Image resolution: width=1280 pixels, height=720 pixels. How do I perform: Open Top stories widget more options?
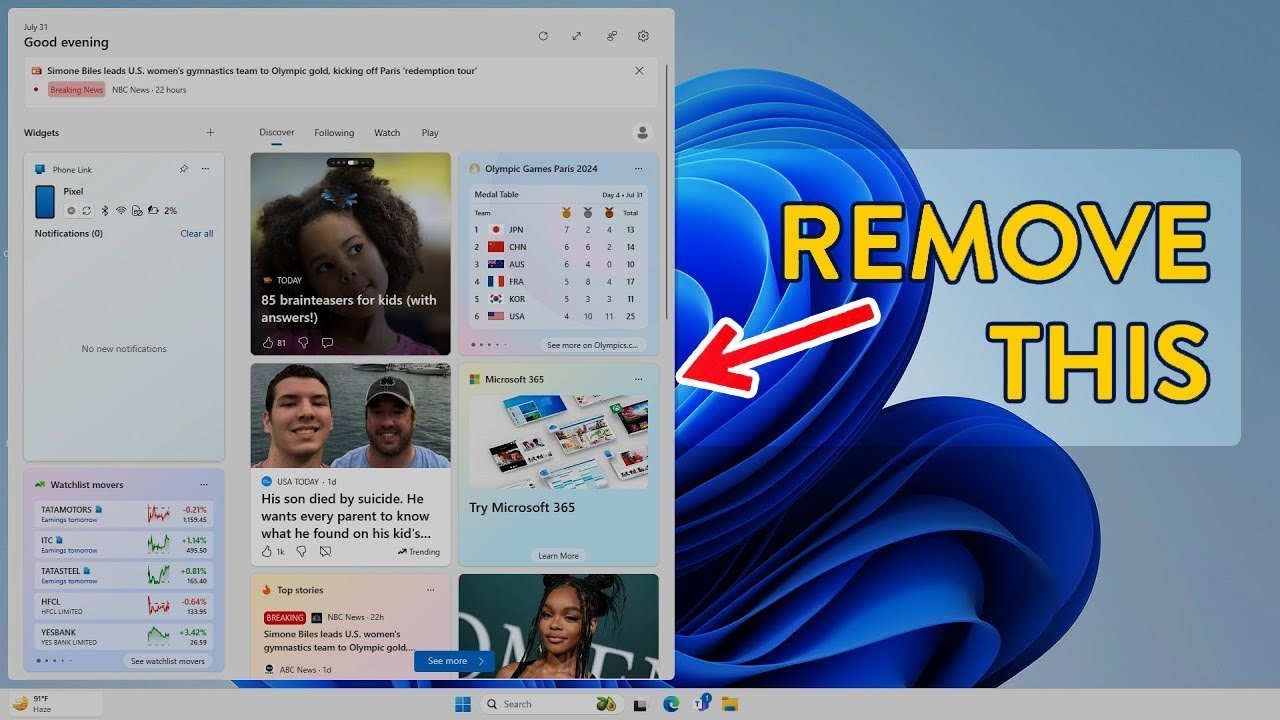pyautogui.click(x=431, y=589)
